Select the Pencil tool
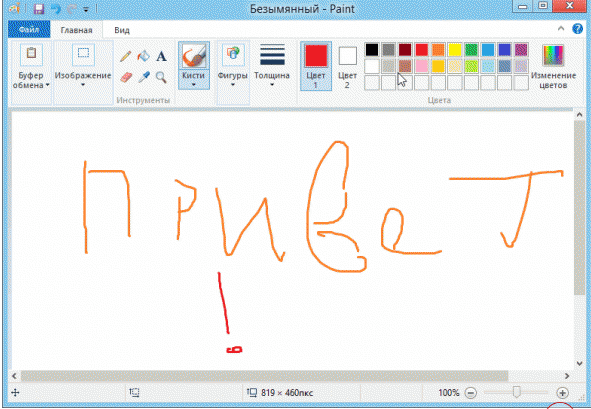 [x=126, y=56]
